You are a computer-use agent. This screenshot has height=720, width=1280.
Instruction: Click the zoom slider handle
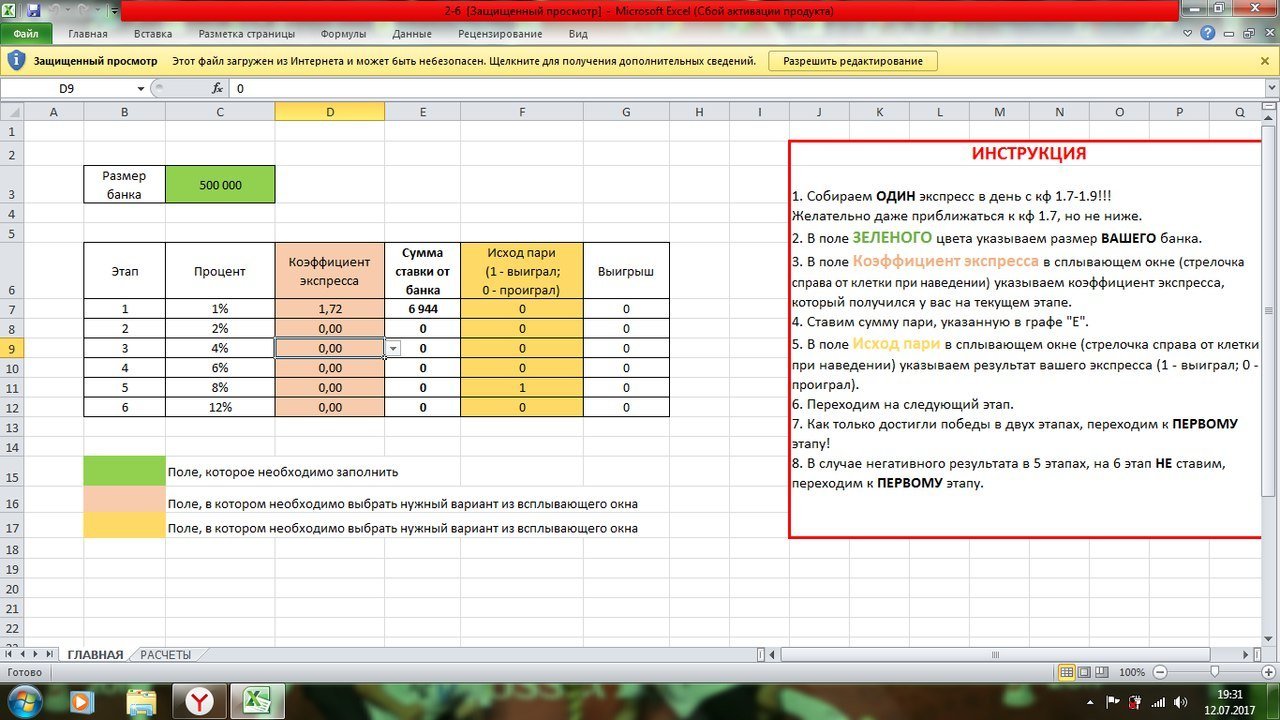[x=1213, y=672]
